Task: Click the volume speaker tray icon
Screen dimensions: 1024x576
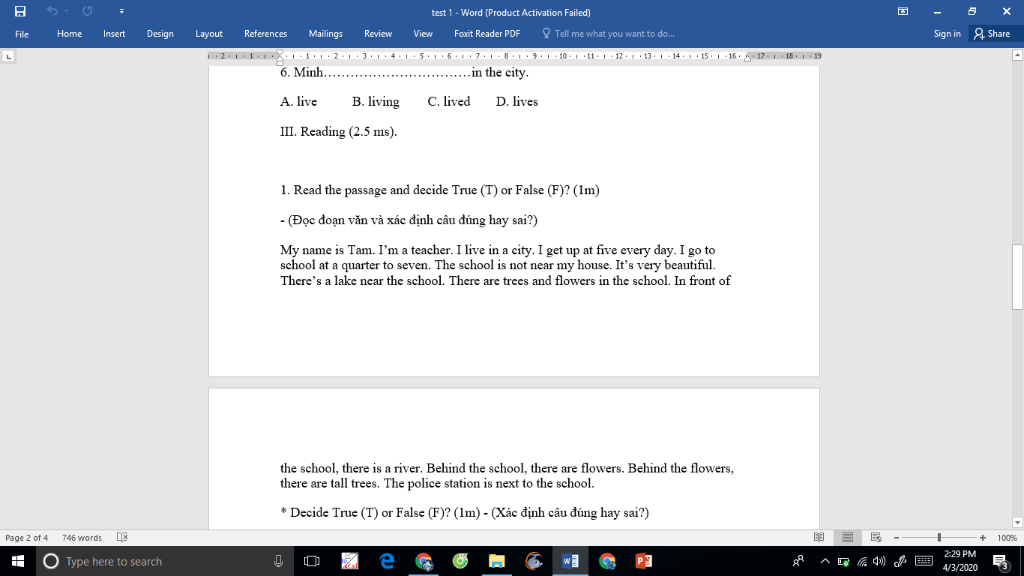Action: (880, 561)
